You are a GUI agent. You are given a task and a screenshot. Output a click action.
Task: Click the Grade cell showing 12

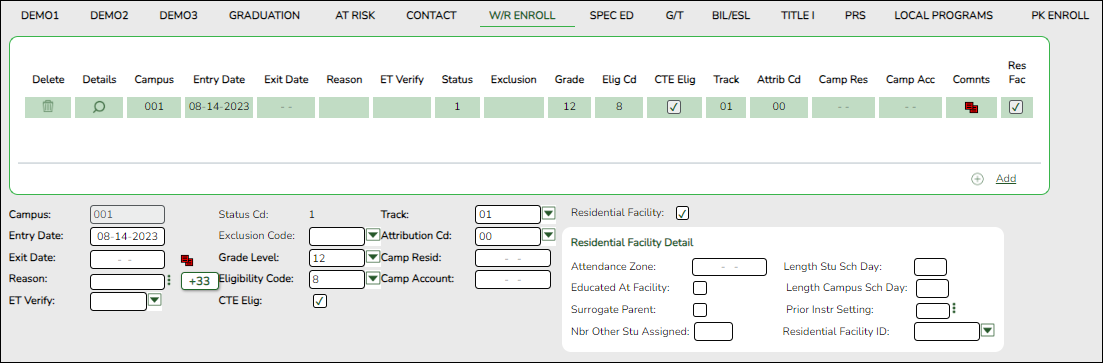click(569, 107)
